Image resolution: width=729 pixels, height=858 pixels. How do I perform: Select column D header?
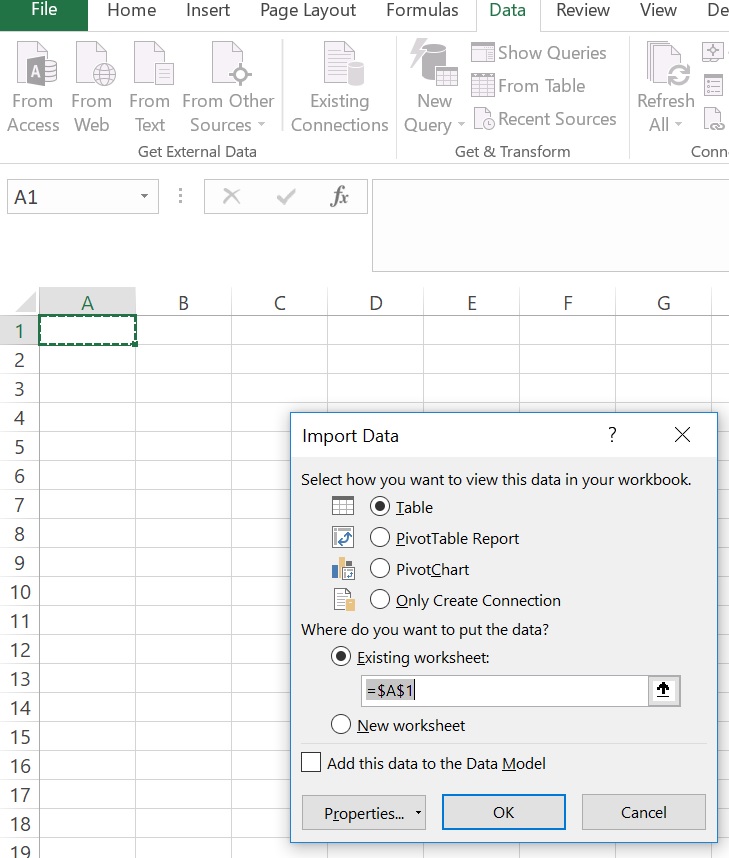click(375, 302)
